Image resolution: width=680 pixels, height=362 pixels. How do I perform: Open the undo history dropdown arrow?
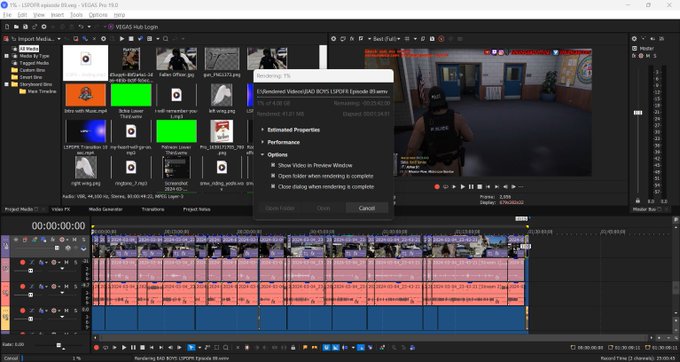88,27
